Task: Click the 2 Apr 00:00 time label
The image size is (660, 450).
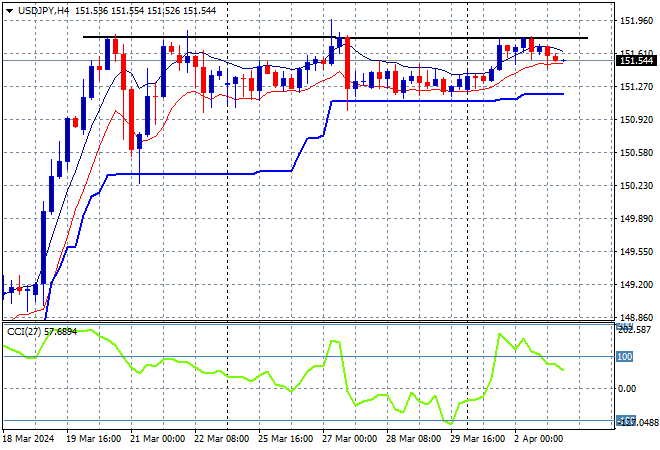Action: pyautogui.click(x=539, y=439)
